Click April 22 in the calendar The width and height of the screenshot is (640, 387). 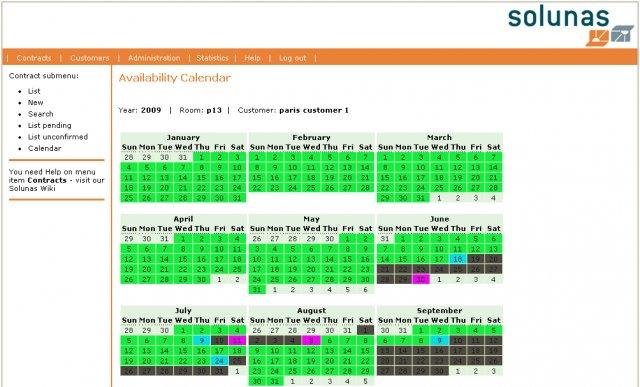183,269
